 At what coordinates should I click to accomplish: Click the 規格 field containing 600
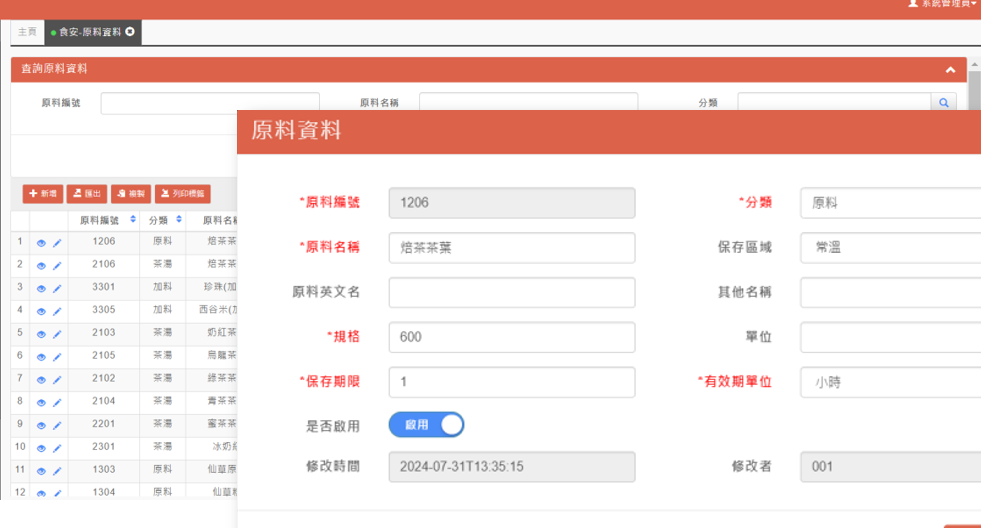[x=512, y=337]
